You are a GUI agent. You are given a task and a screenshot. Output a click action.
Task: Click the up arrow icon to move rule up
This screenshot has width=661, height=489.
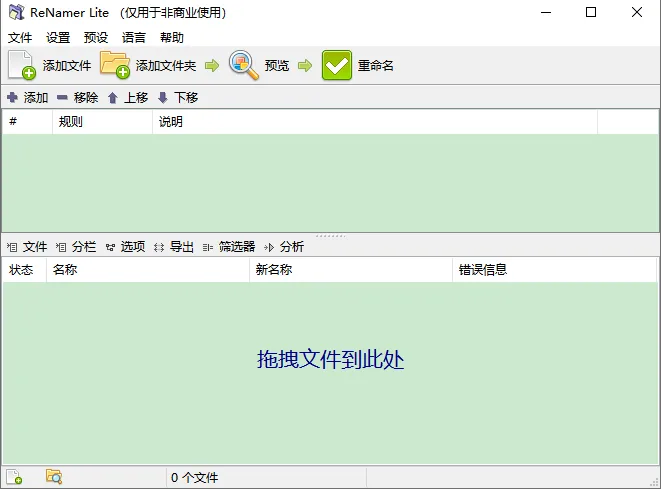[113, 98]
